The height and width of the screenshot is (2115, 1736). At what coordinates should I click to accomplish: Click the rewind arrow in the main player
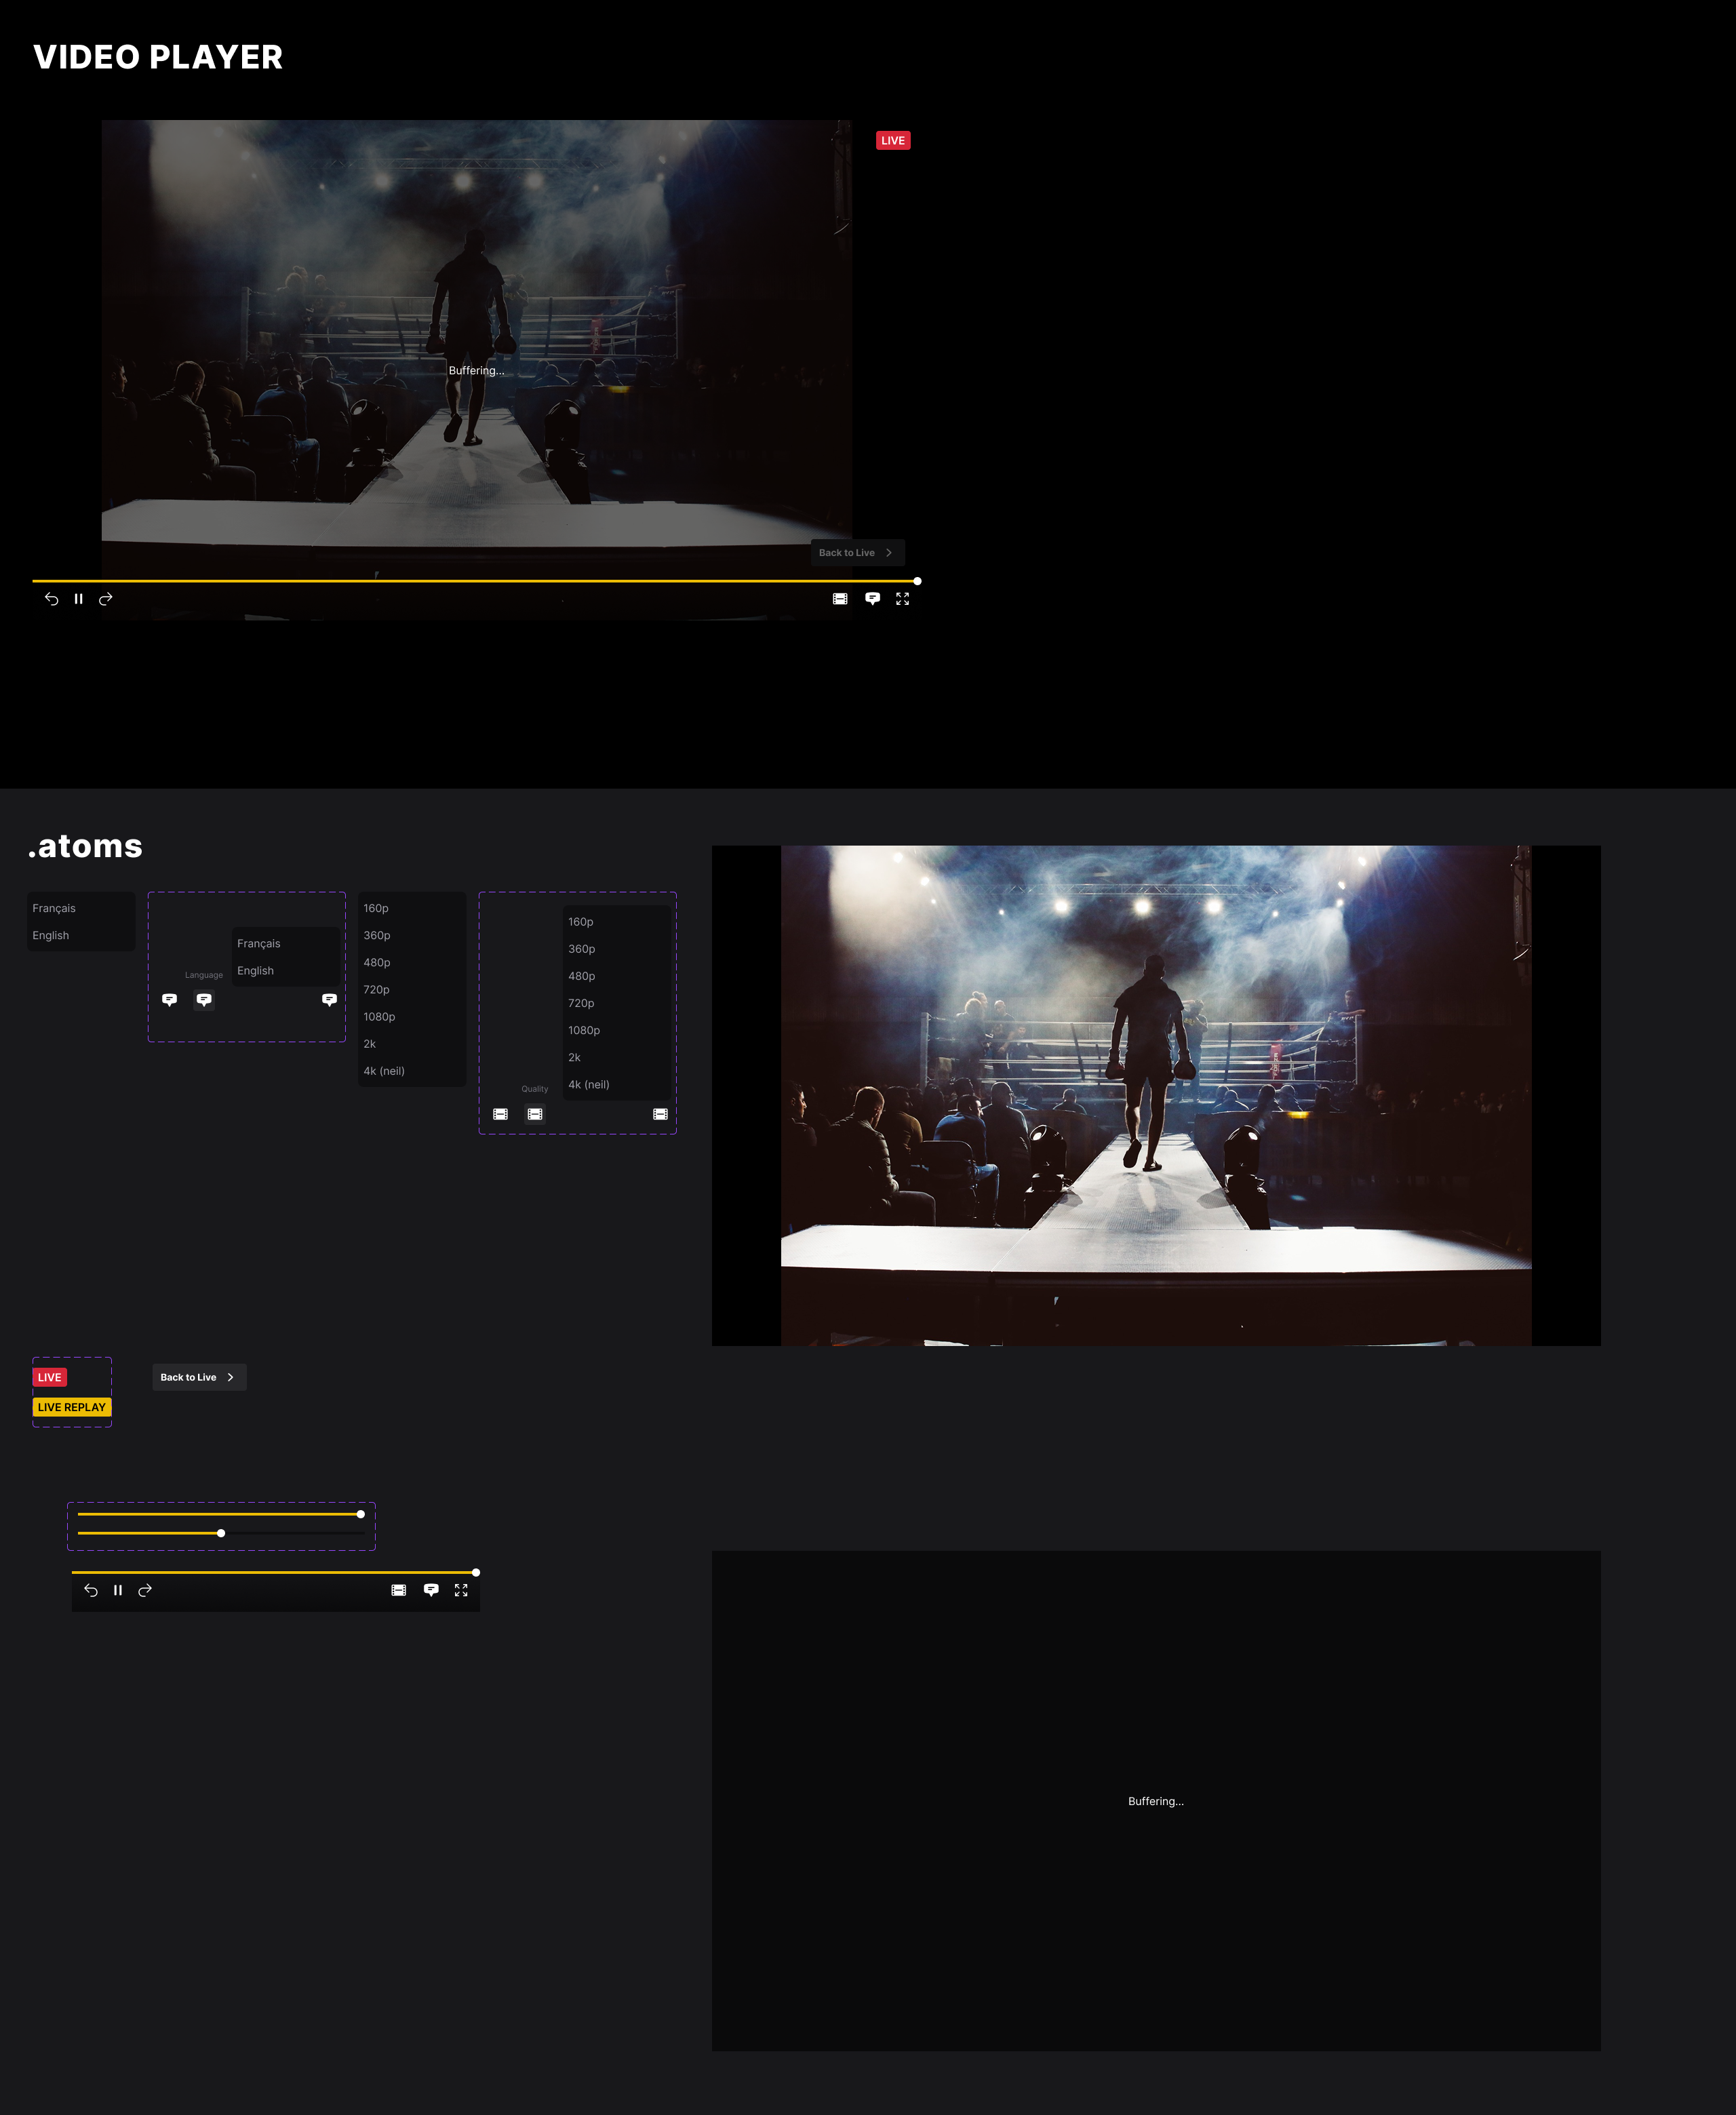click(x=51, y=599)
